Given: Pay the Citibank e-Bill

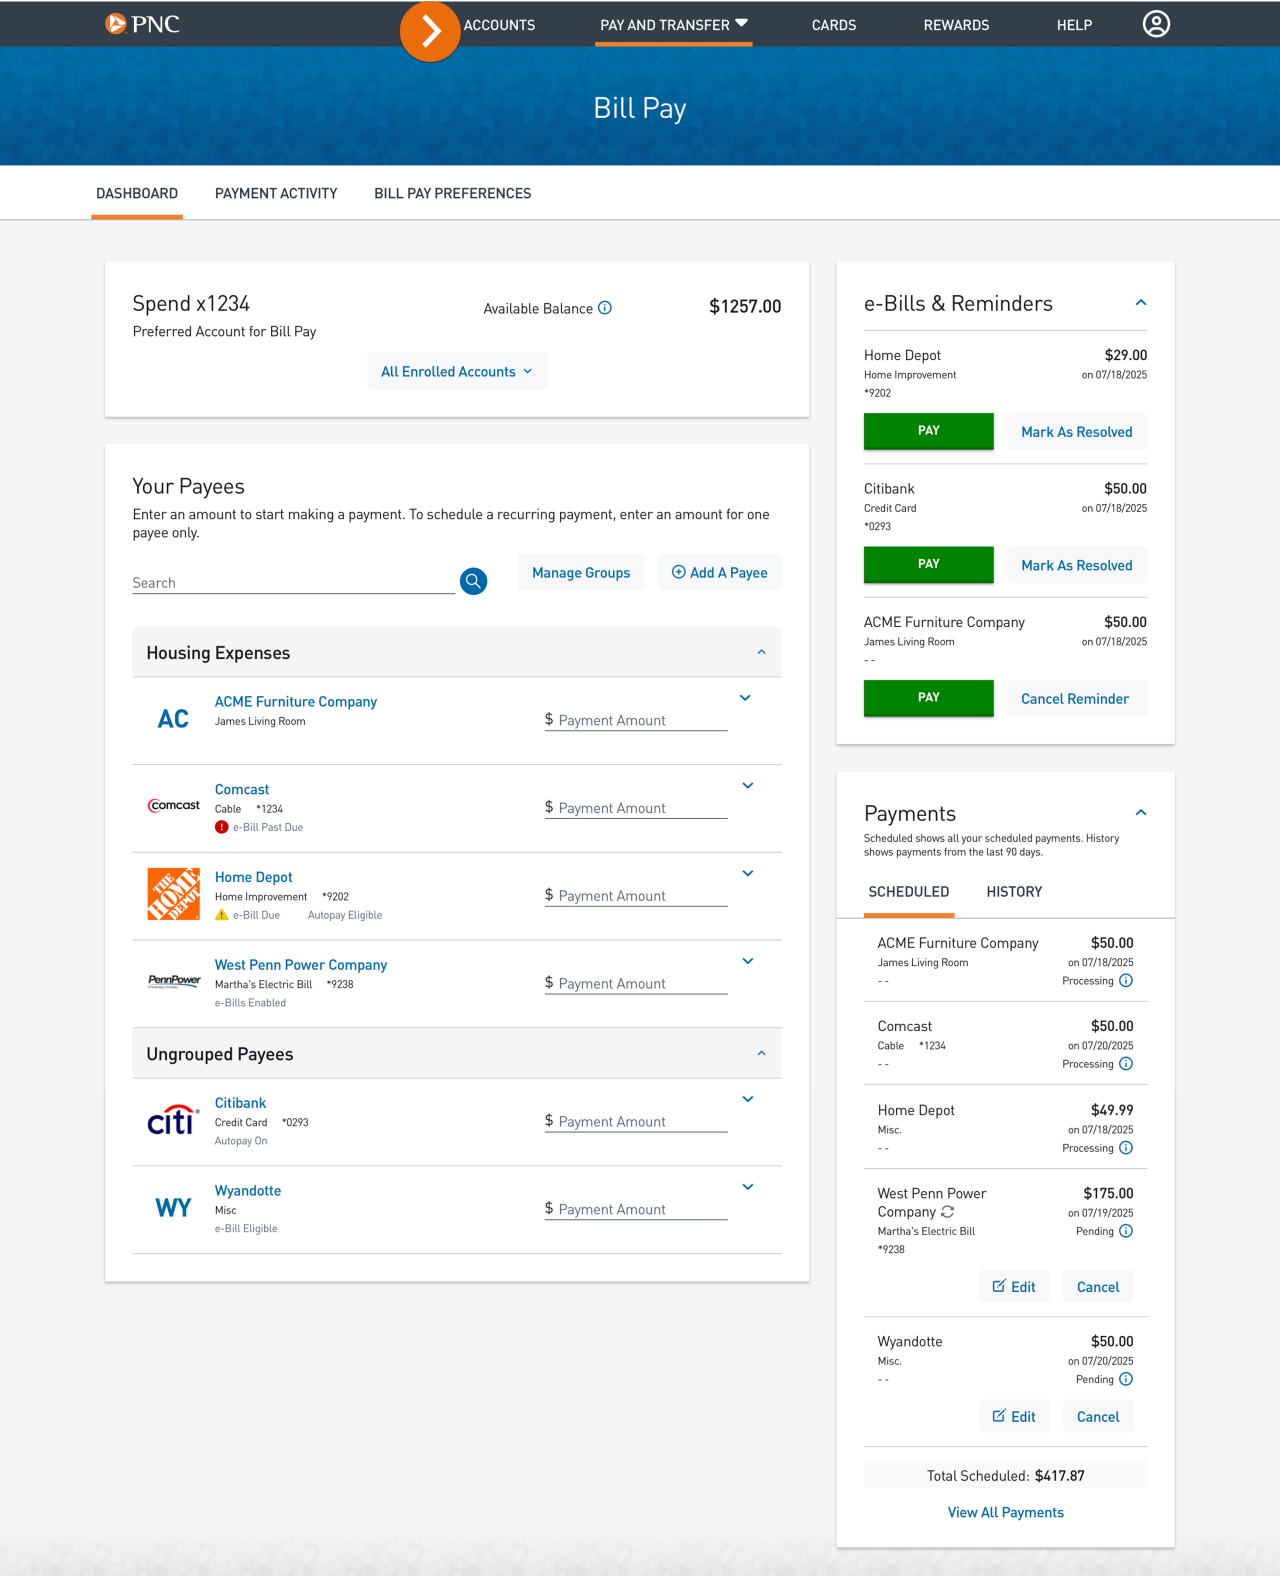Looking at the screenshot, I should click(929, 564).
